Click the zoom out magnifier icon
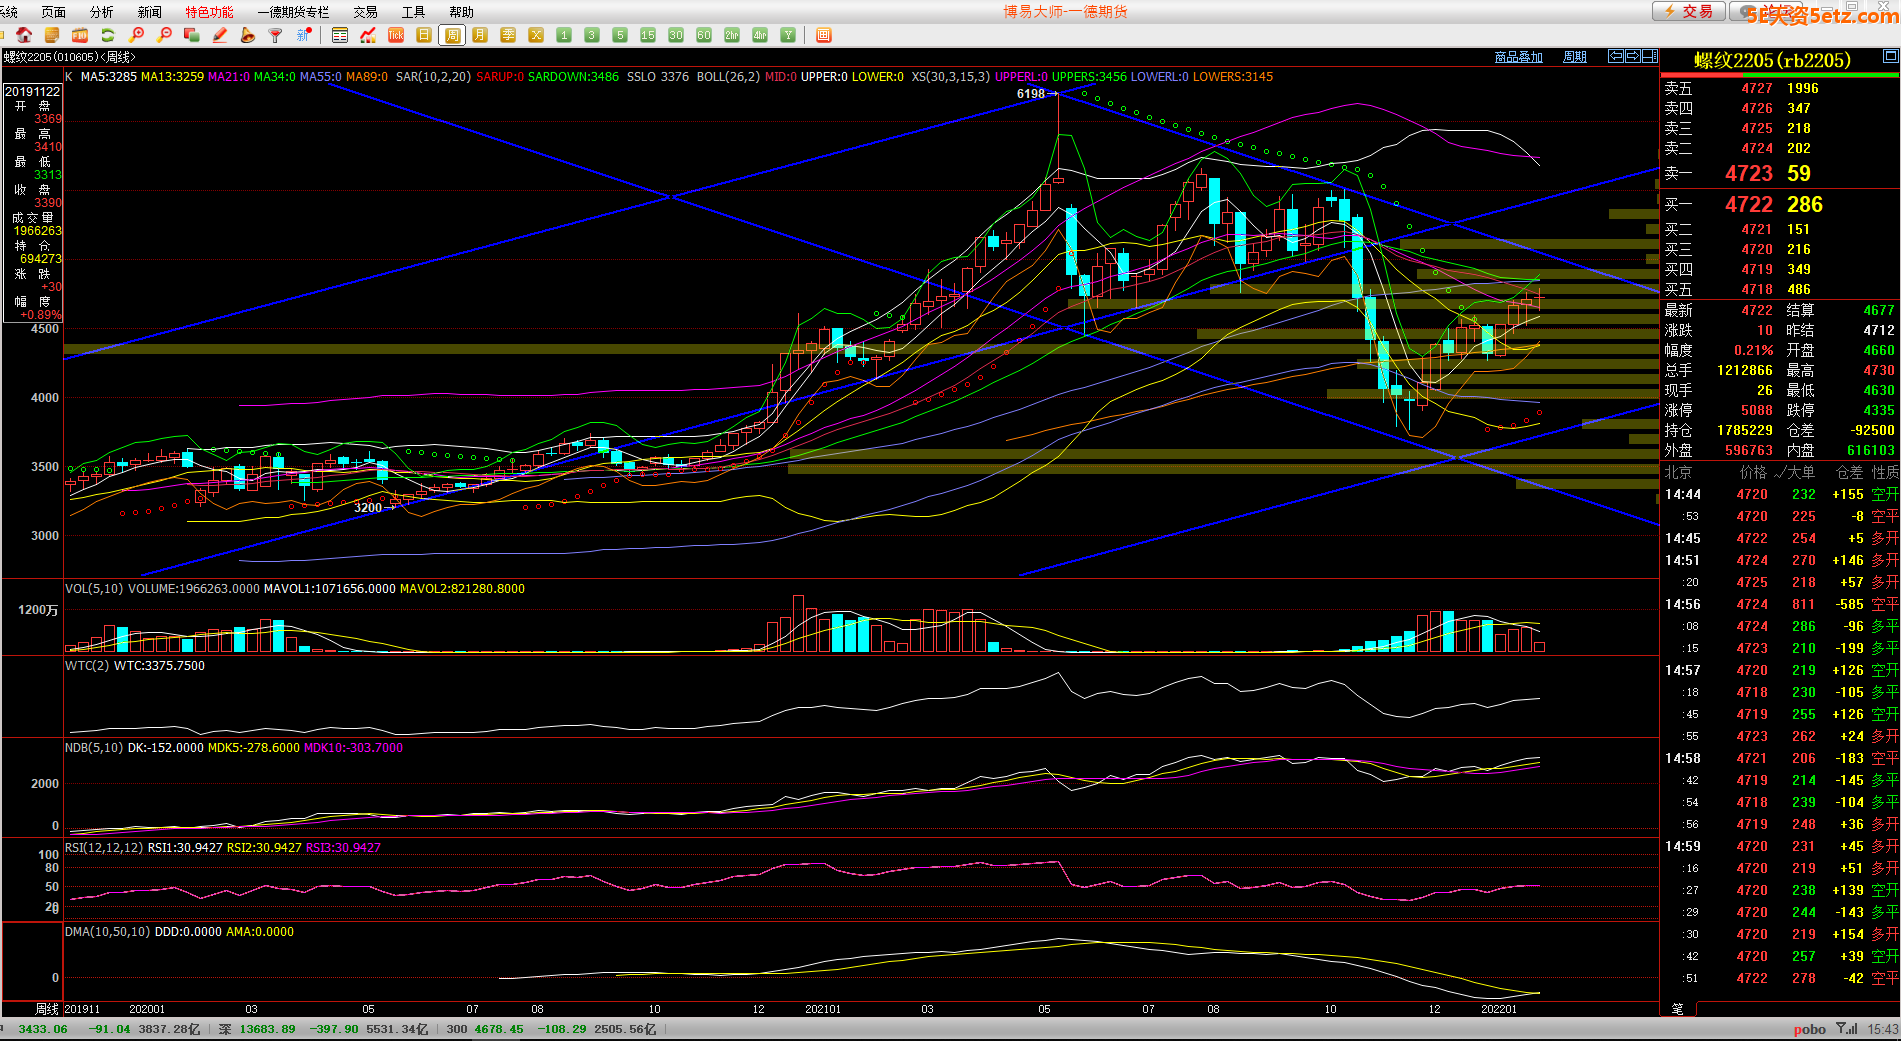Image resolution: width=1901 pixels, height=1041 pixels. pyautogui.click(x=165, y=35)
